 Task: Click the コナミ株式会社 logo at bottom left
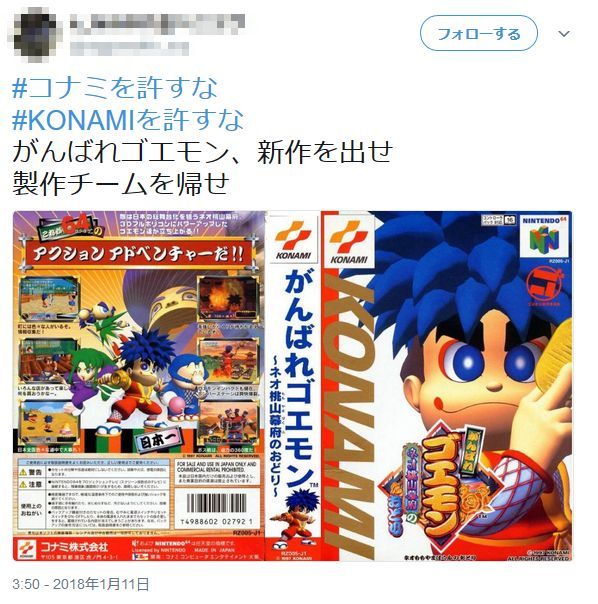(x=64, y=548)
